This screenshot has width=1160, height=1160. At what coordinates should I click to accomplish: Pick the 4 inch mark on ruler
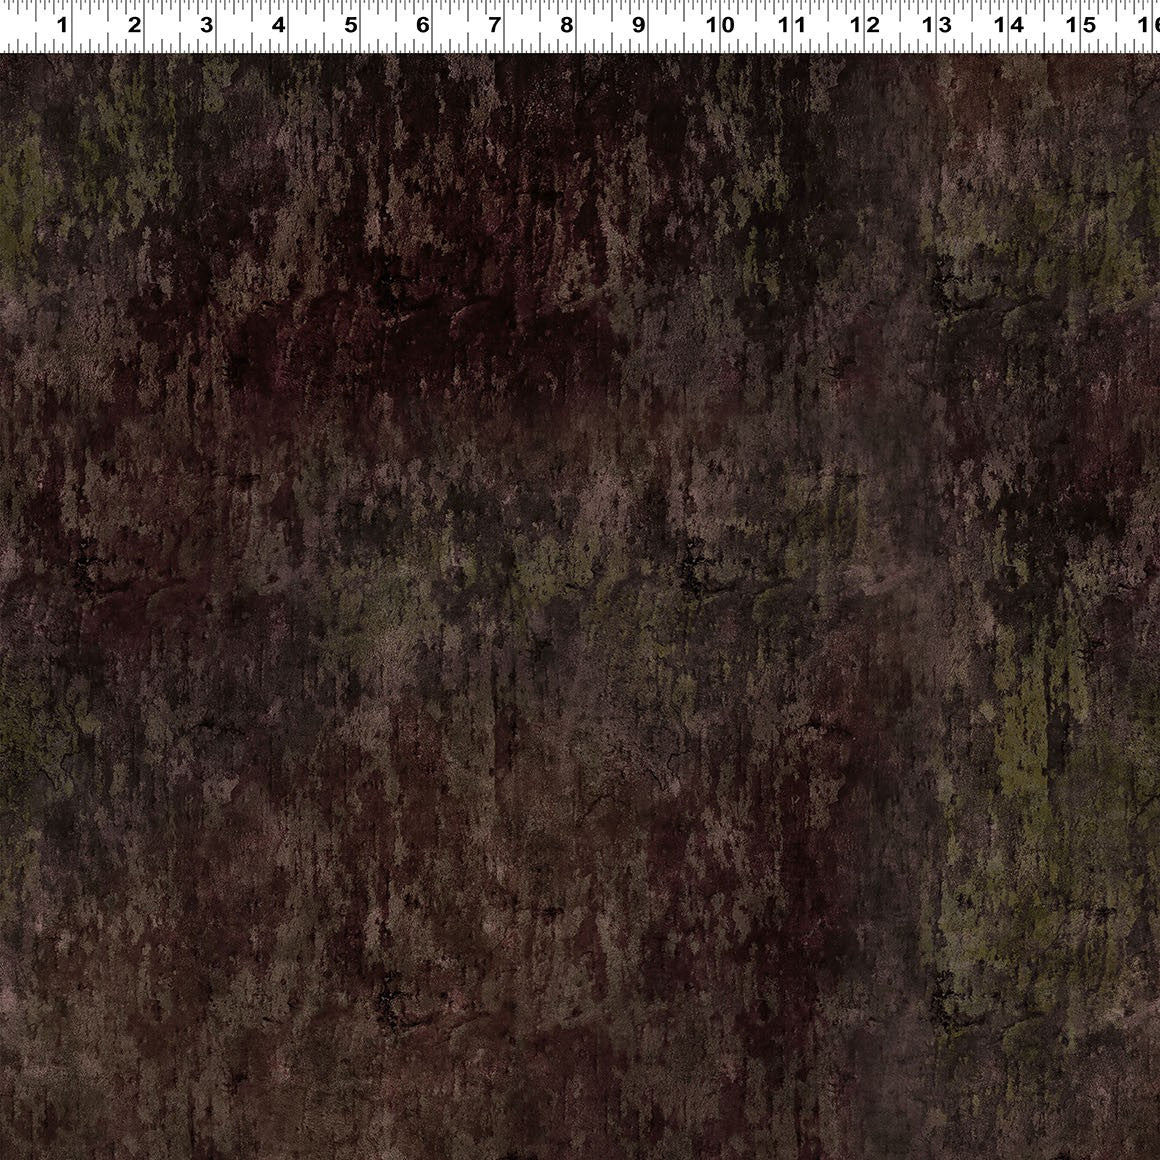point(278,25)
